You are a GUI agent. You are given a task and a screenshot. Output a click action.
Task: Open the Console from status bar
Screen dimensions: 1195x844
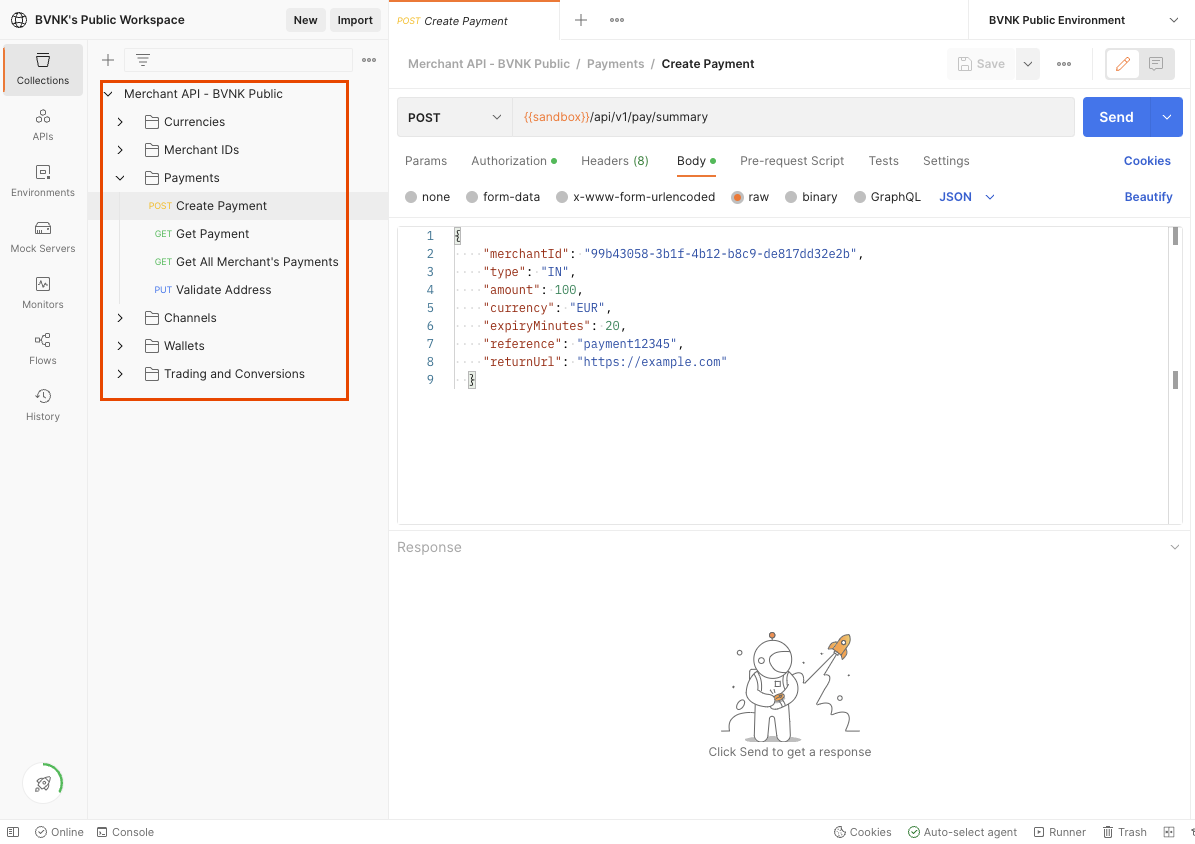click(x=125, y=832)
